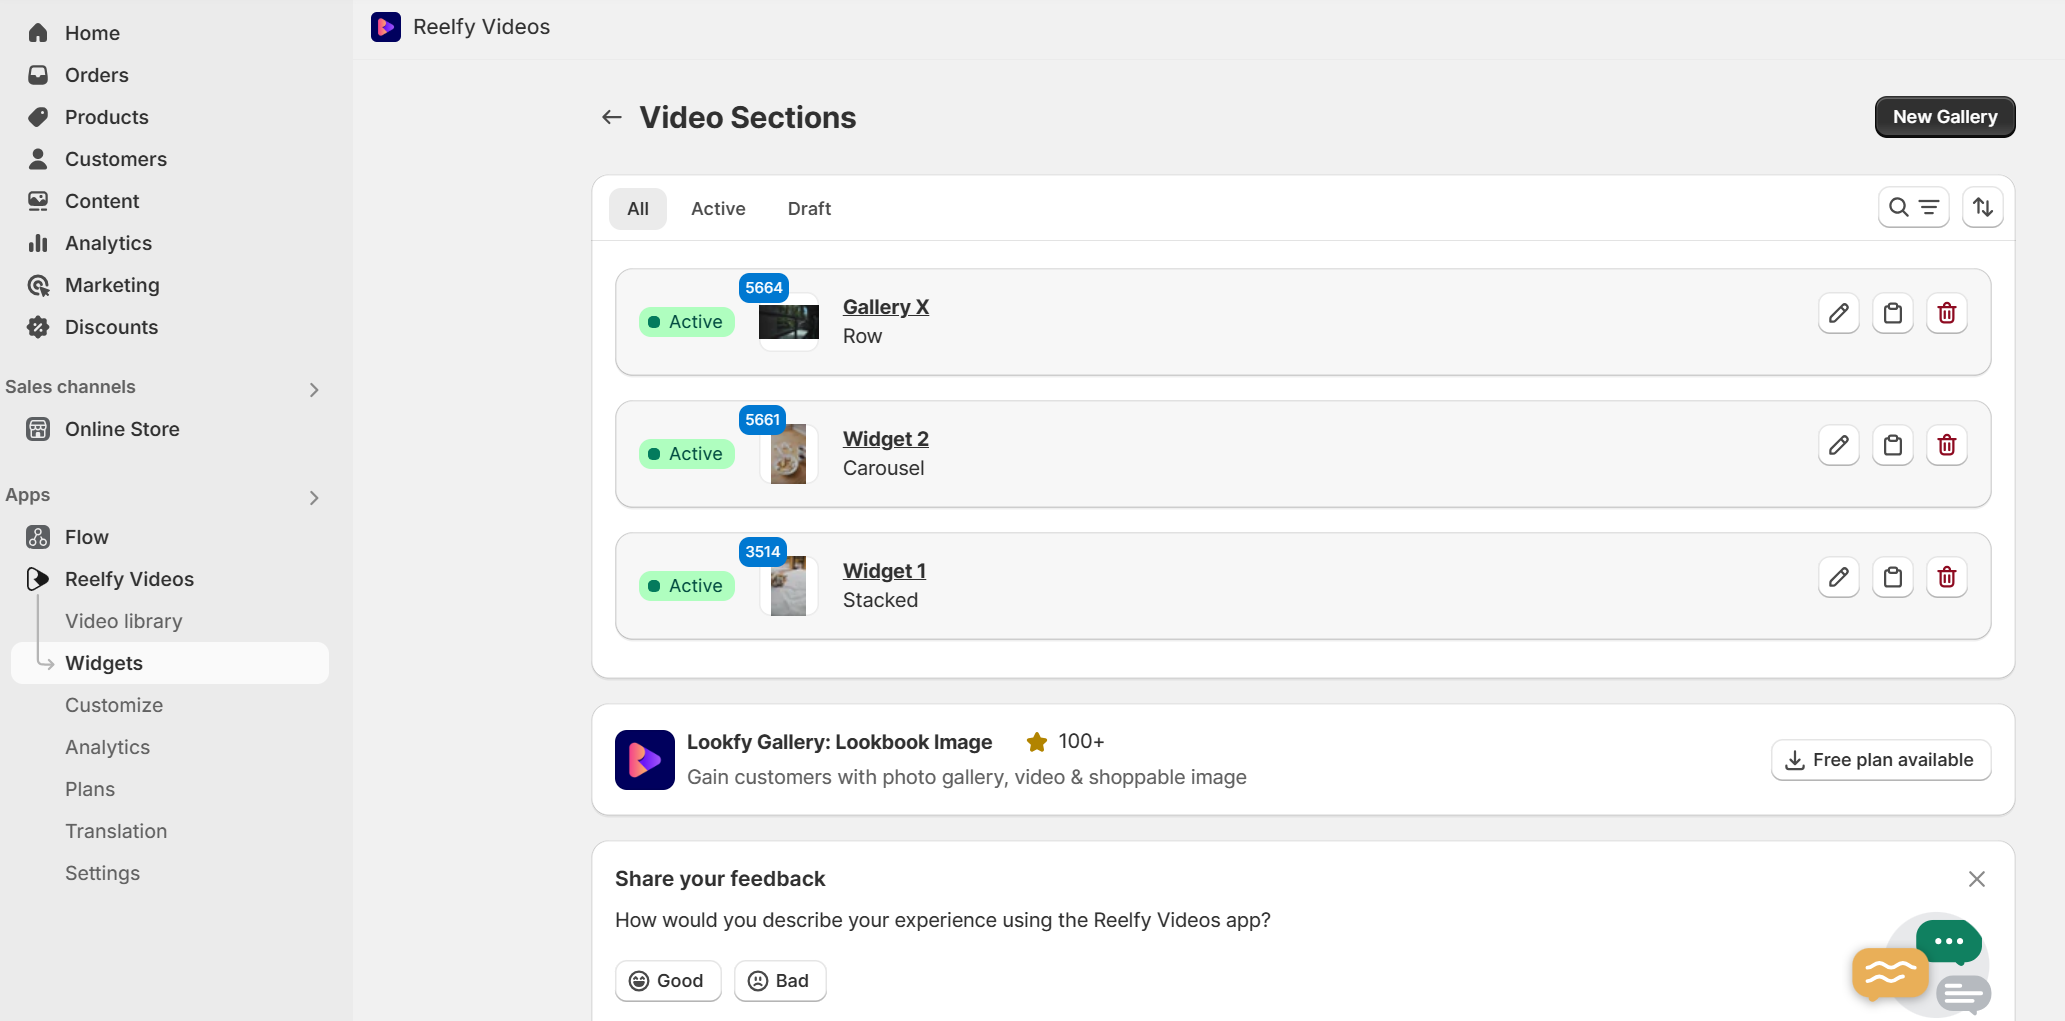Delete Gallery X with the trash icon
Viewport: 2065px width, 1021px height.
(x=1946, y=314)
